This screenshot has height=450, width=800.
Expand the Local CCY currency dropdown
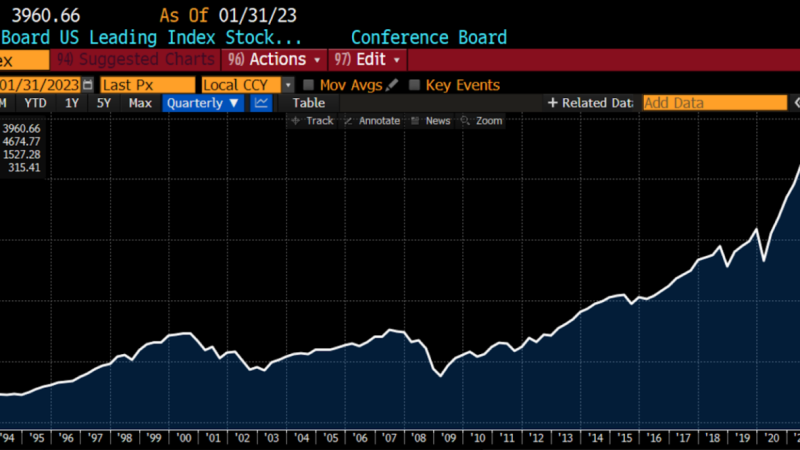coord(288,85)
